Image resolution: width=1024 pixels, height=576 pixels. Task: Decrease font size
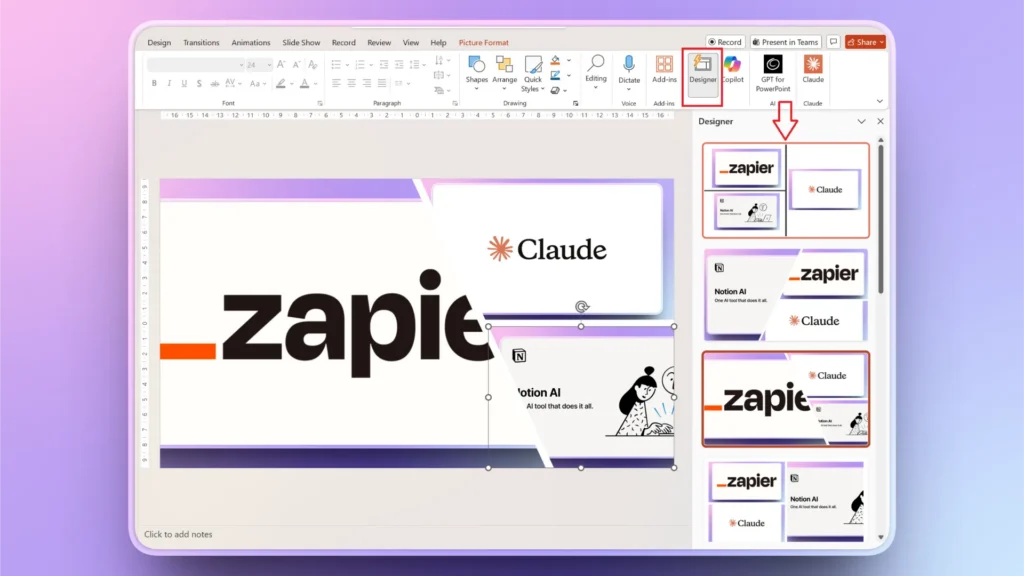296,65
